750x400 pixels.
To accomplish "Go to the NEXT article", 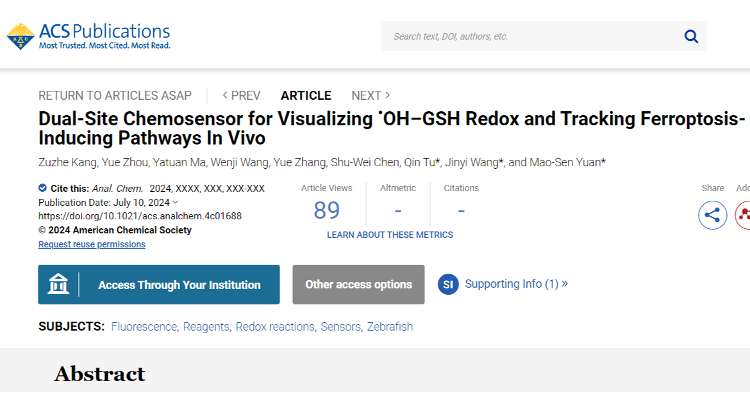I will click(371, 96).
